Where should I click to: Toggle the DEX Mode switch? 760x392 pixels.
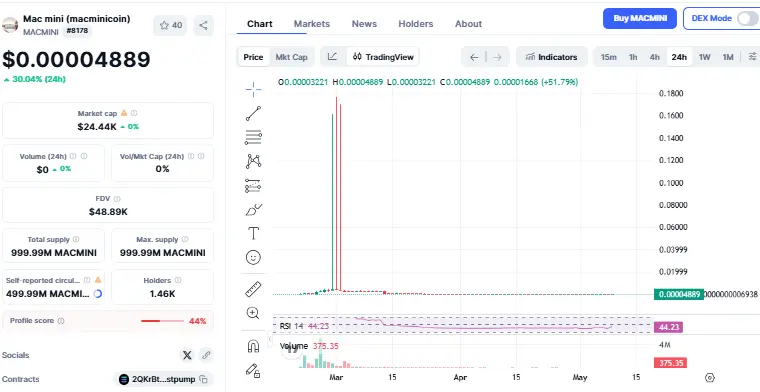(747, 18)
